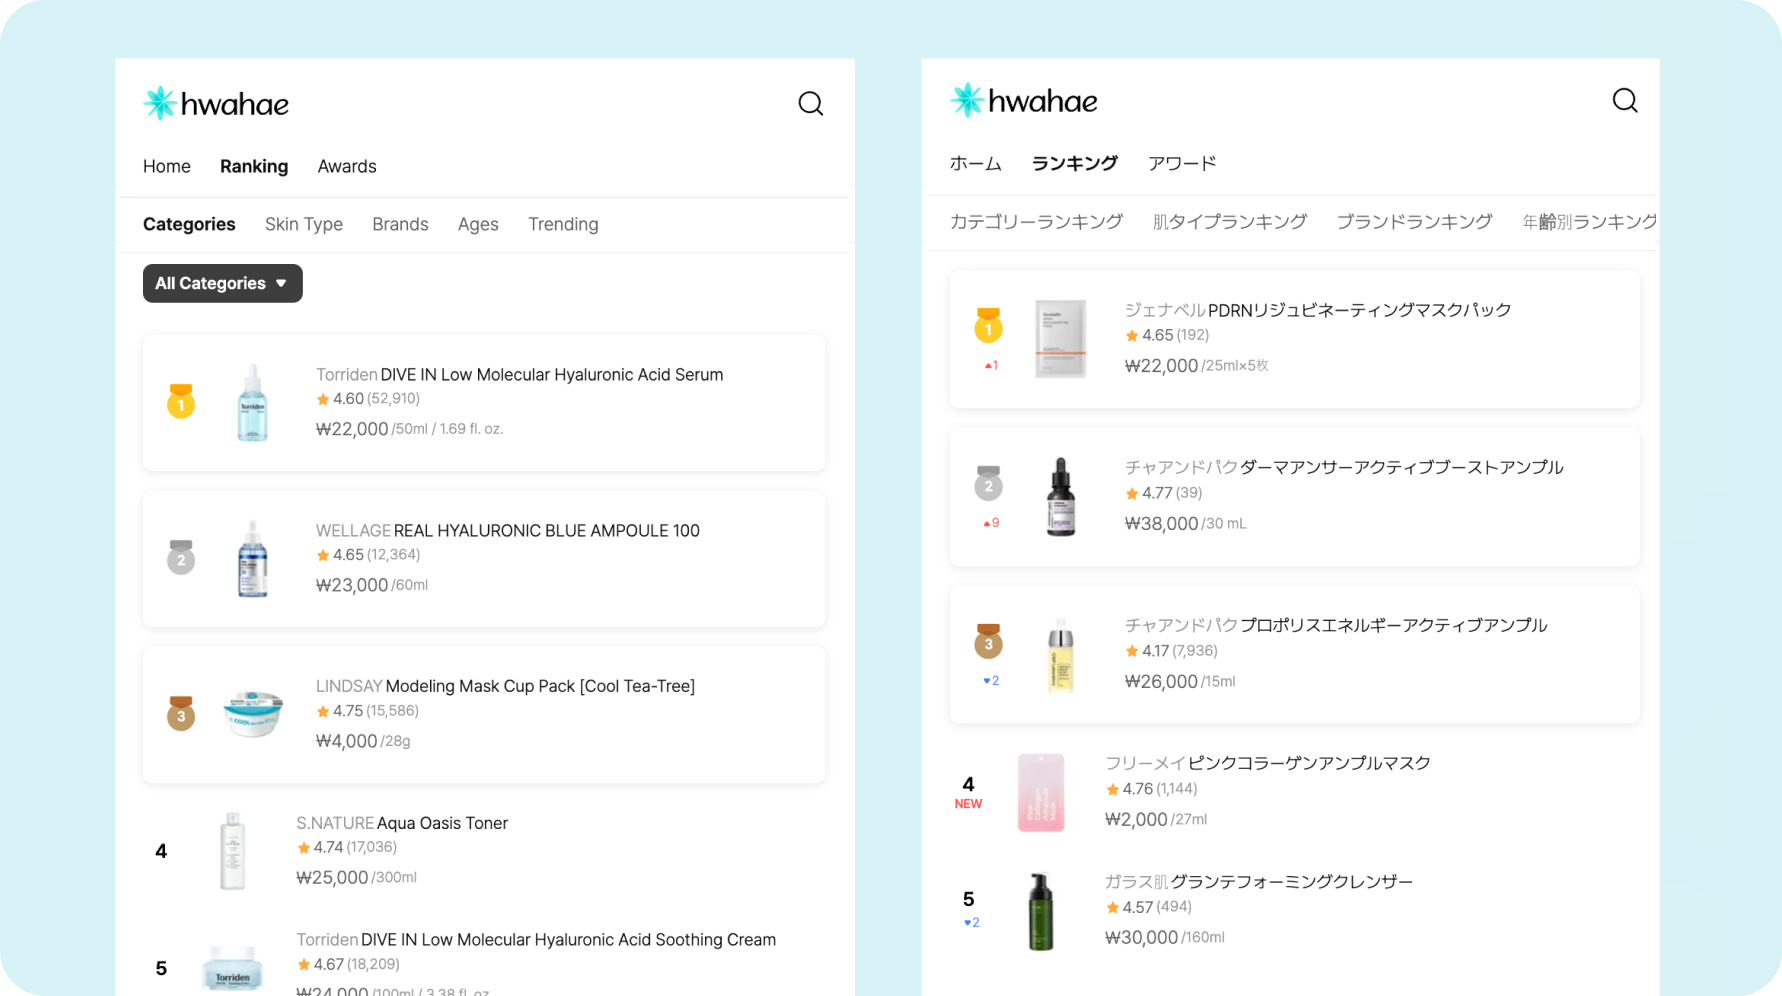Select the カテゴリーランキング sub-tab

point(1036,221)
